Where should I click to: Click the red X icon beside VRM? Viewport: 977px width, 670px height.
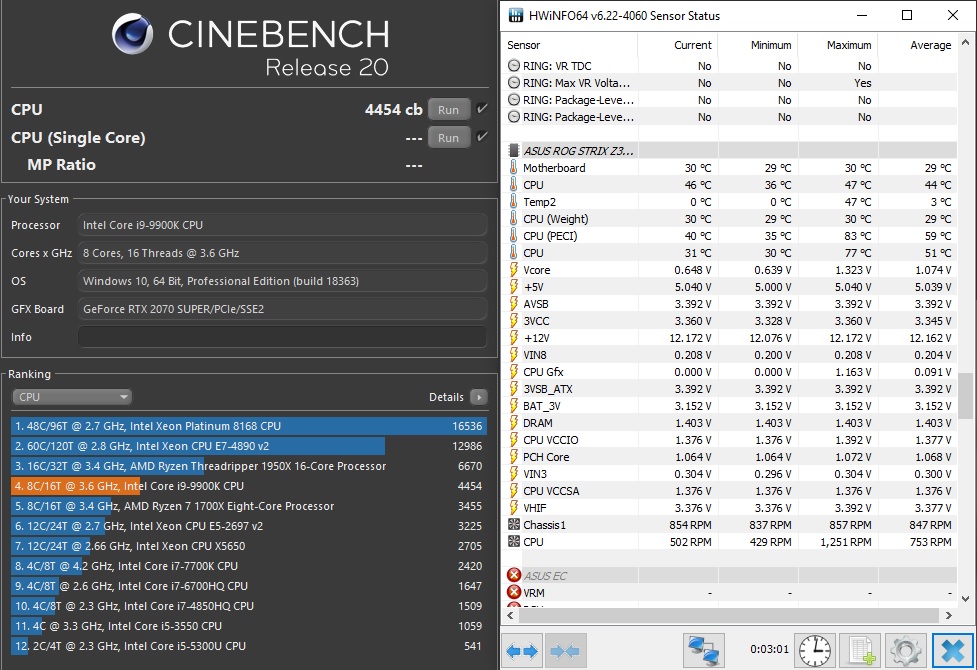(514, 592)
